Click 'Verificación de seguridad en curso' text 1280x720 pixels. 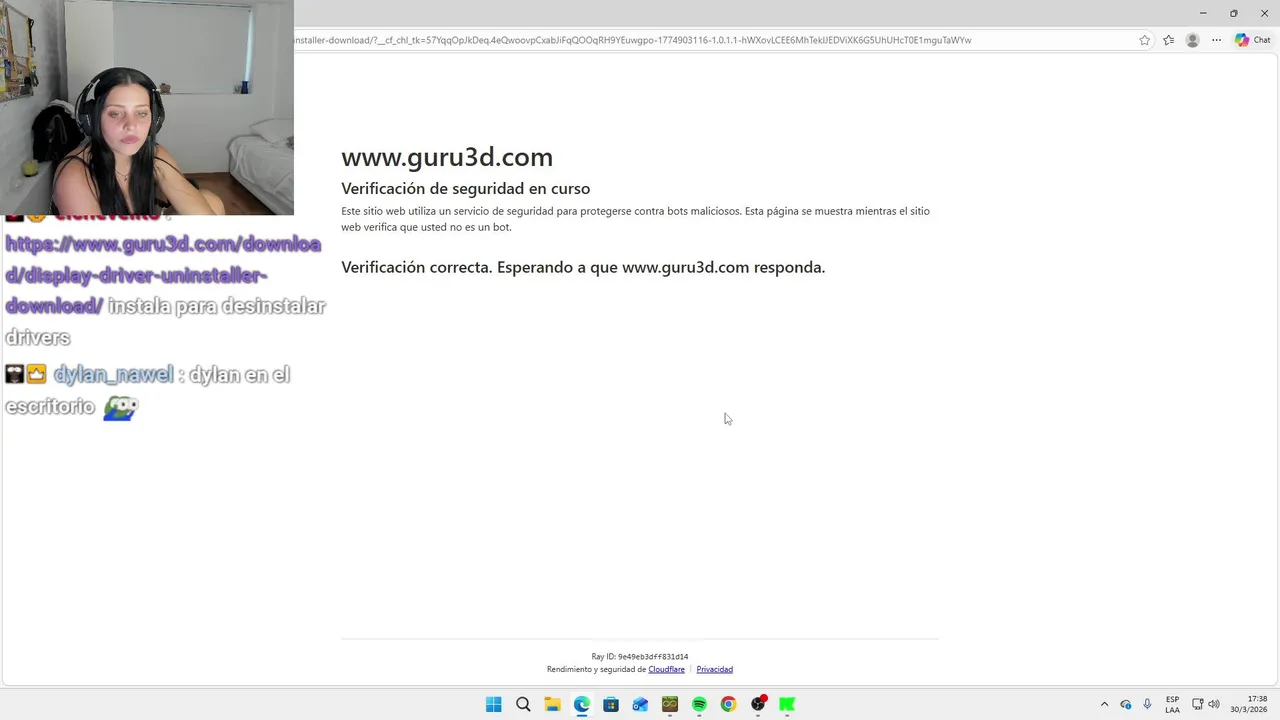point(465,188)
